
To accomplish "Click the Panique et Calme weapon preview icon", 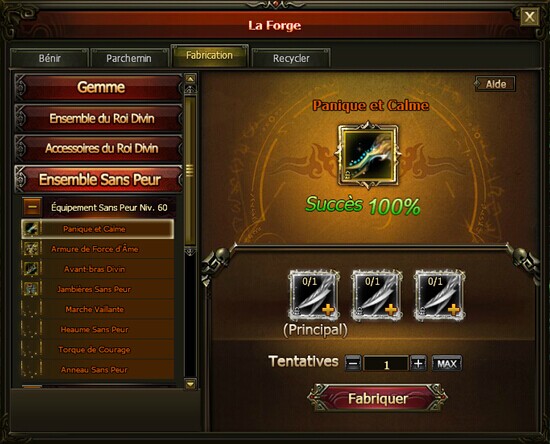I will click(368, 155).
